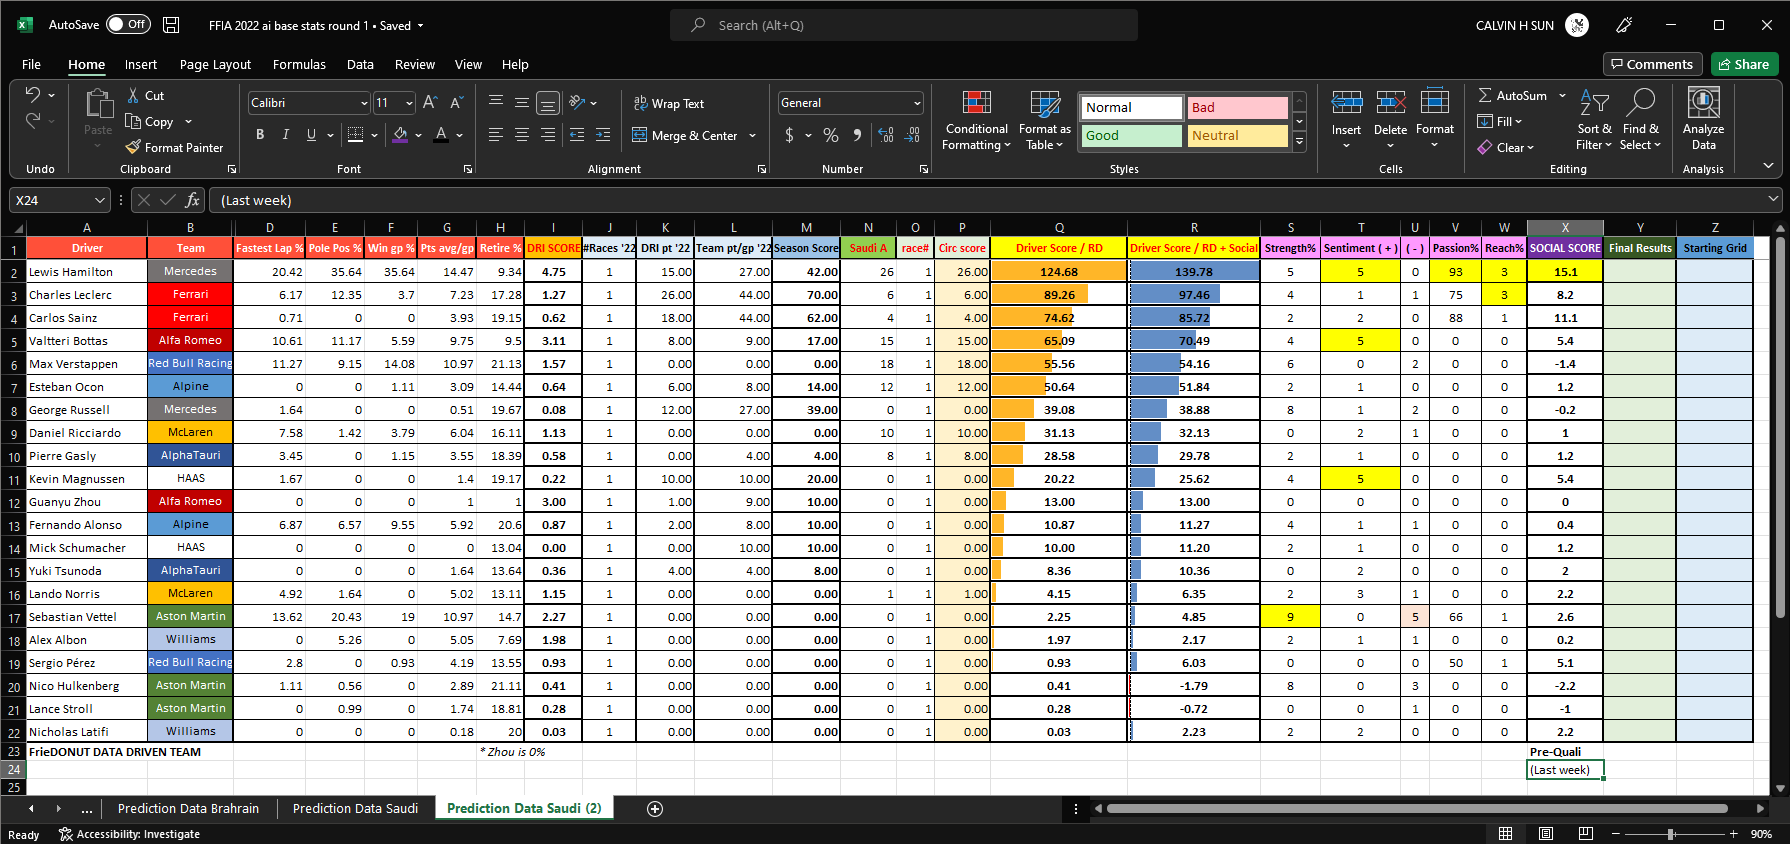Open the font name Calibri dropdown
Screen dimensions: 1790x844
coord(364,103)
